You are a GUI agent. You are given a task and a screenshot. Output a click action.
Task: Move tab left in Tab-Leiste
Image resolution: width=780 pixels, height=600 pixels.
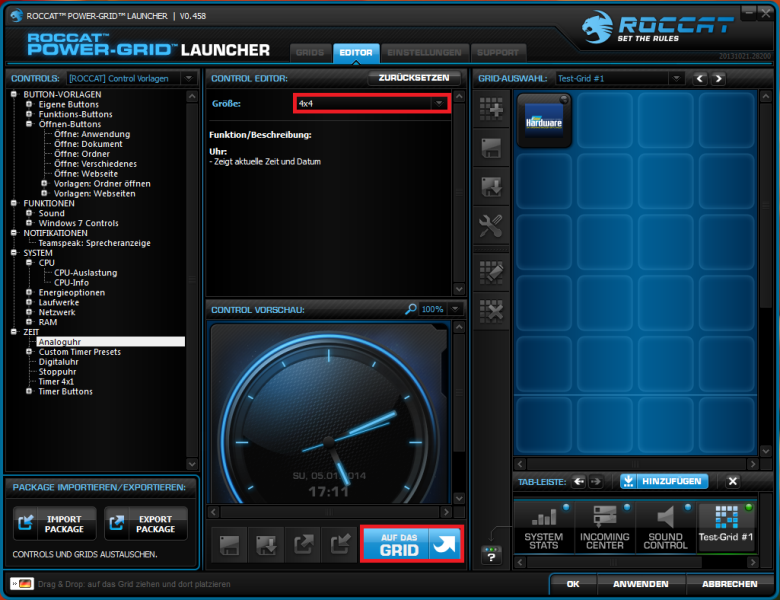579,482
